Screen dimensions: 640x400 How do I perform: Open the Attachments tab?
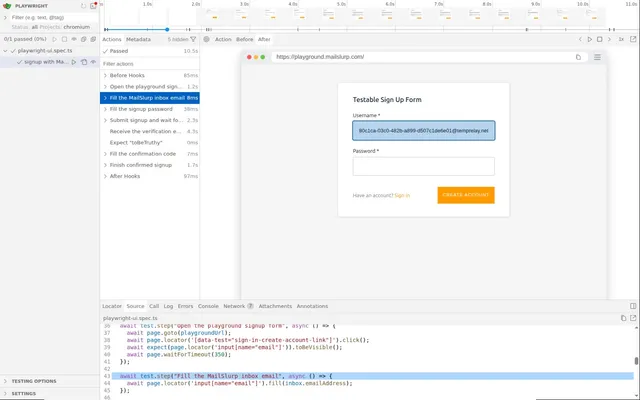(x=275, y=306)
